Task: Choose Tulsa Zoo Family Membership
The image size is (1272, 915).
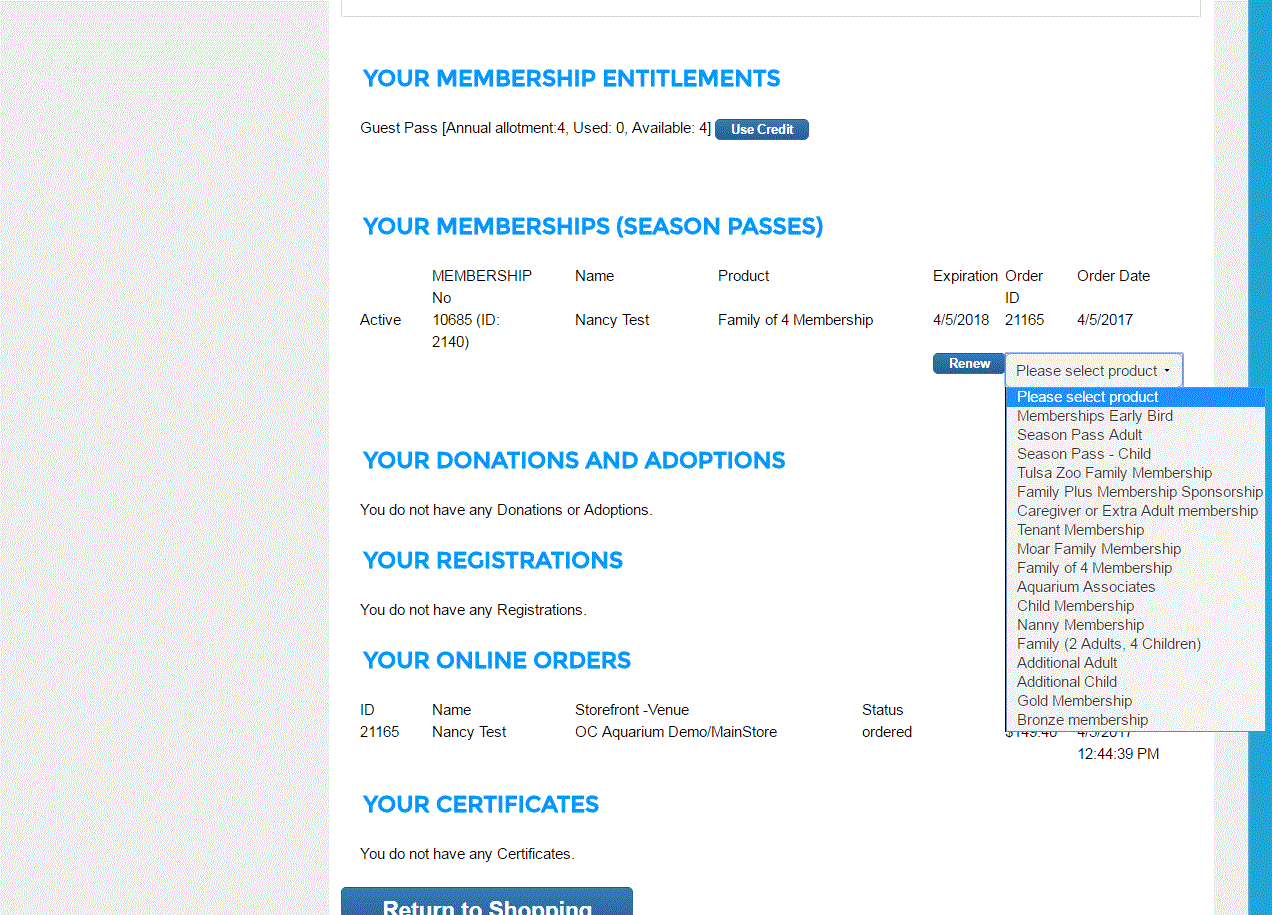Action: (1114, 473)
